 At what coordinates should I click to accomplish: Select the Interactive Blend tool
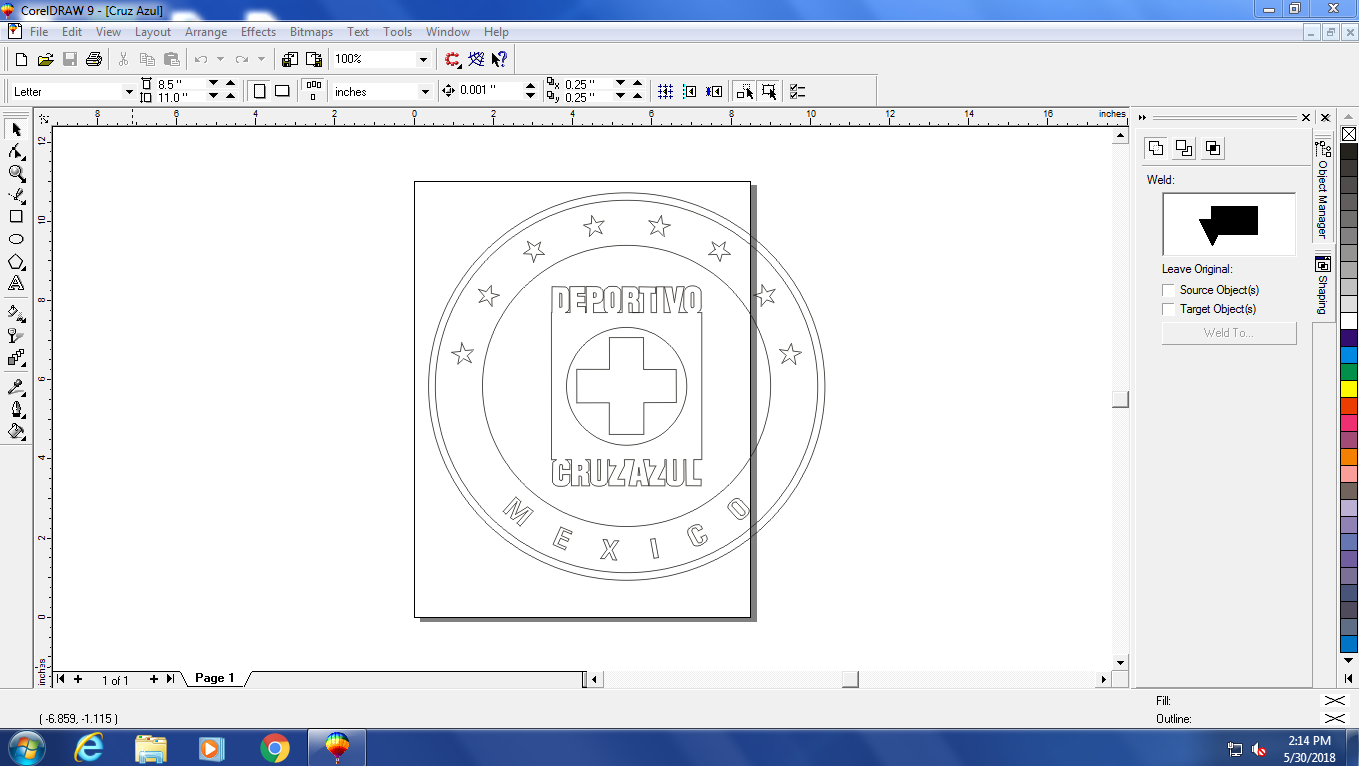coord(16,357)
